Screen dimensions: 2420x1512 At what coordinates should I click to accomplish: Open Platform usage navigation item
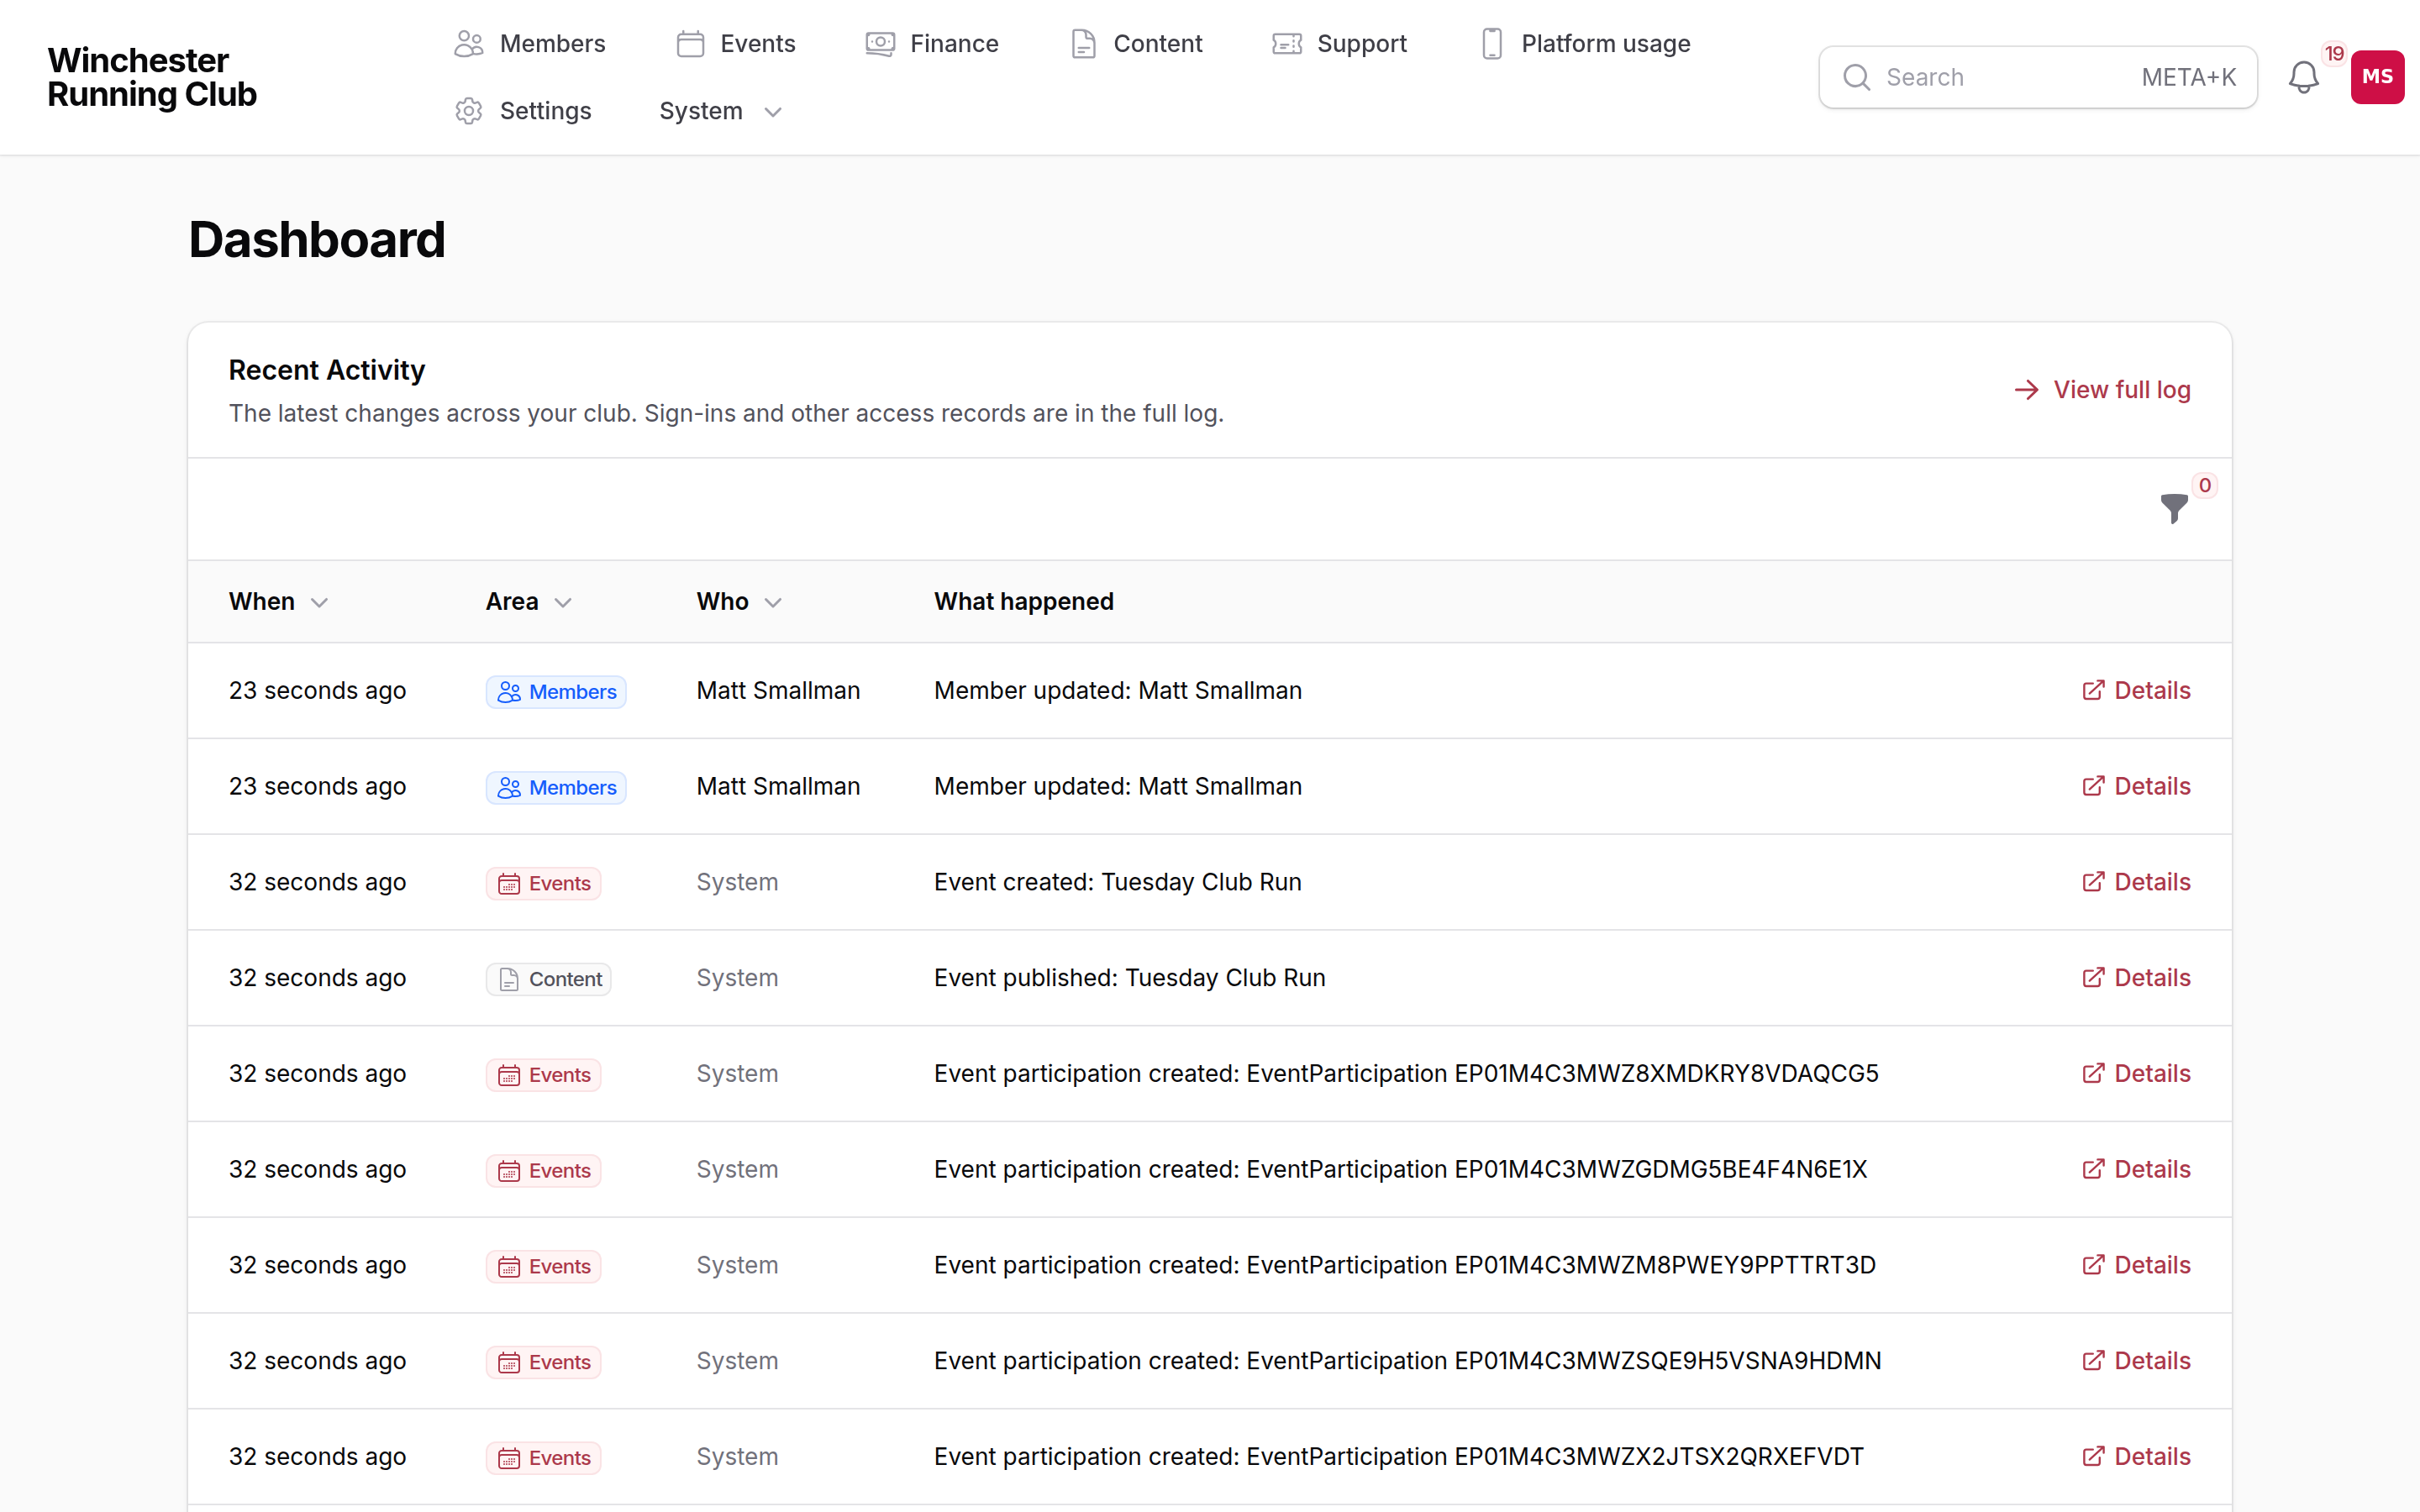click(1585, 44)
